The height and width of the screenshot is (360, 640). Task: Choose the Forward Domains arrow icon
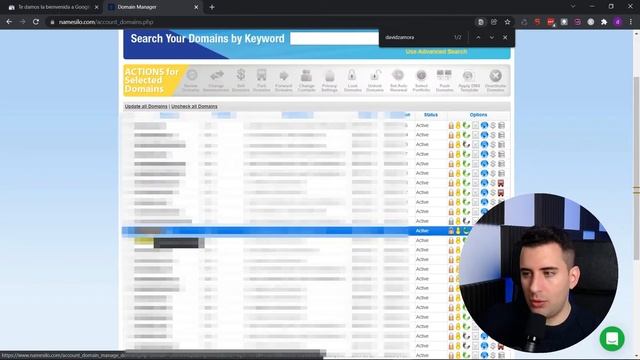point(283,80)
